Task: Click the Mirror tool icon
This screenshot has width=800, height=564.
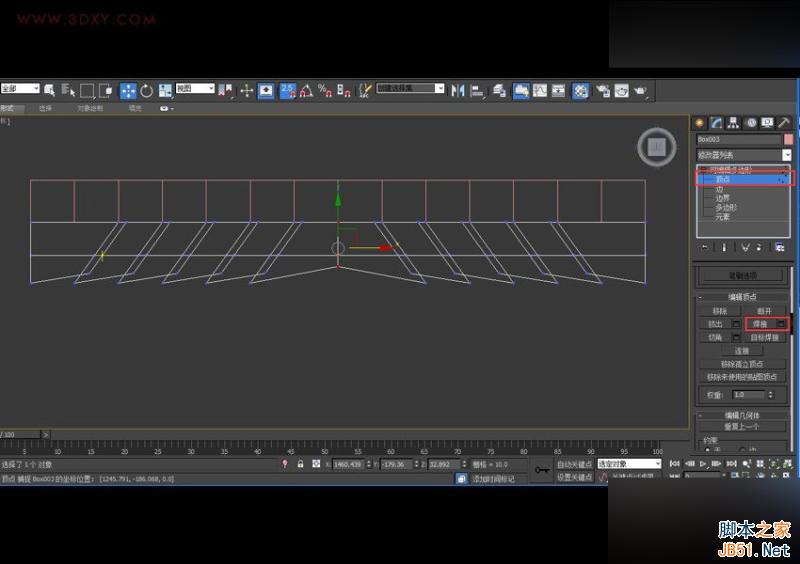Action: [459, 90]
